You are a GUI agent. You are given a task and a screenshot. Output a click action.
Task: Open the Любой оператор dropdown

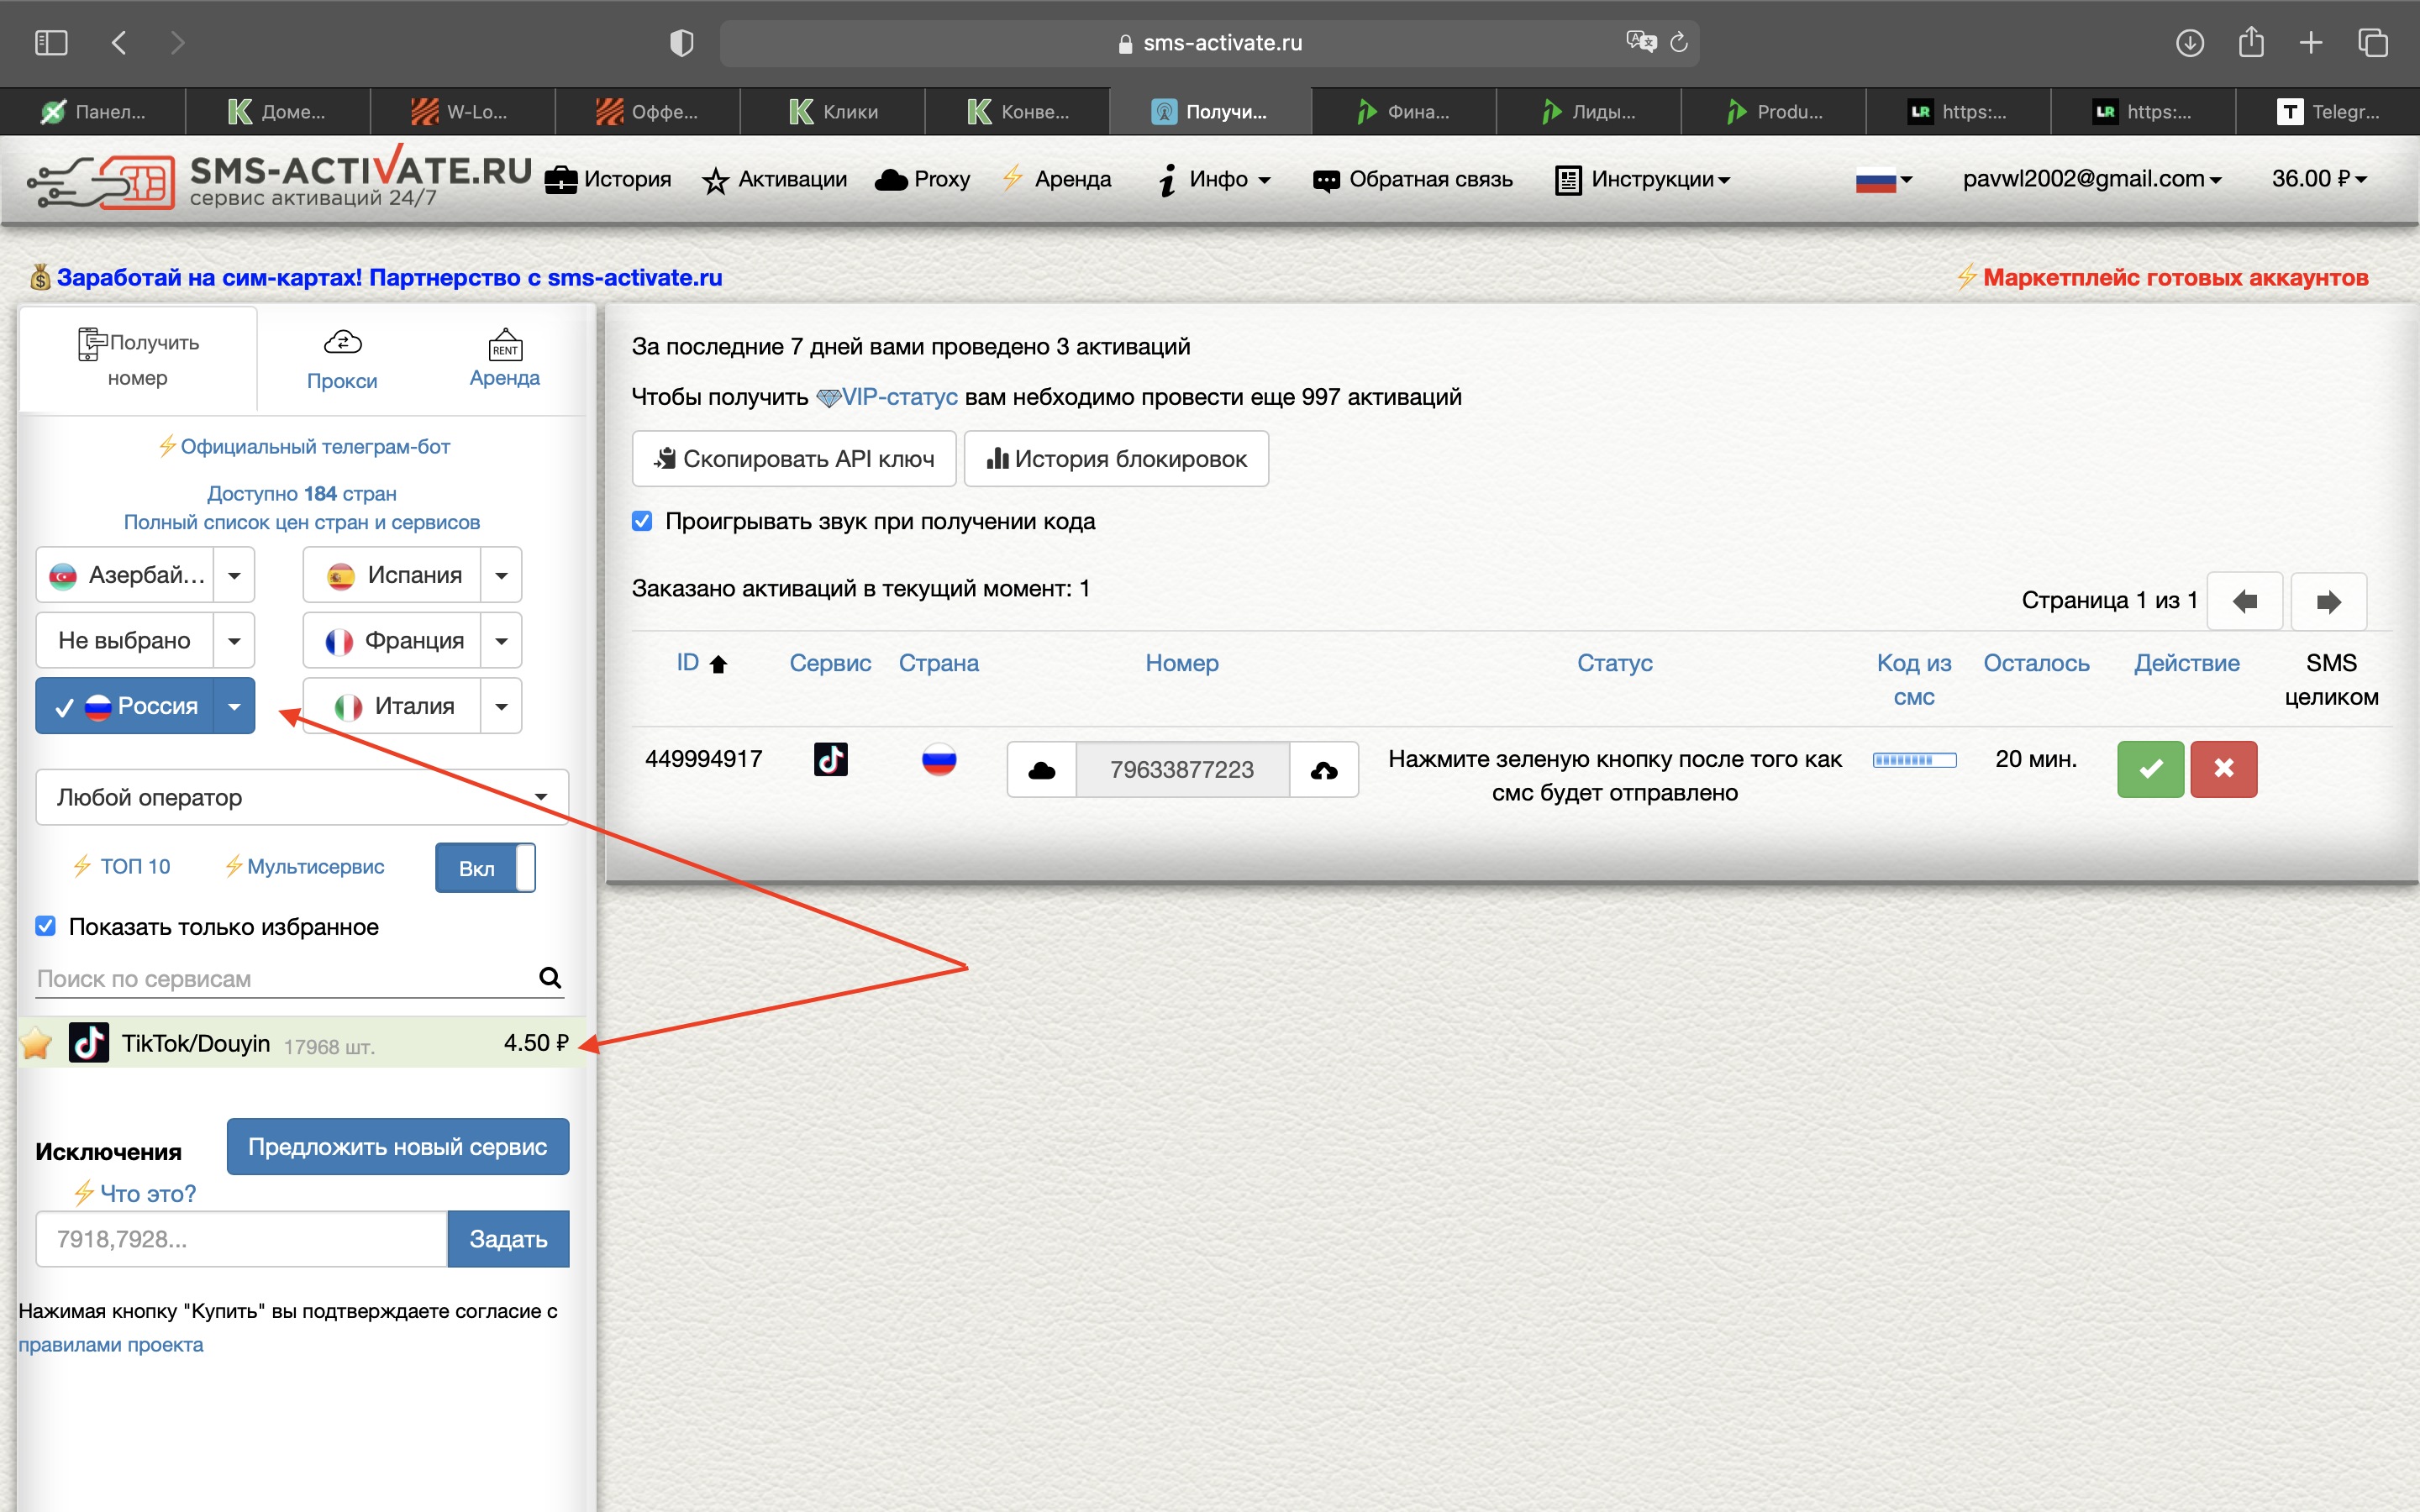[302, 797]
